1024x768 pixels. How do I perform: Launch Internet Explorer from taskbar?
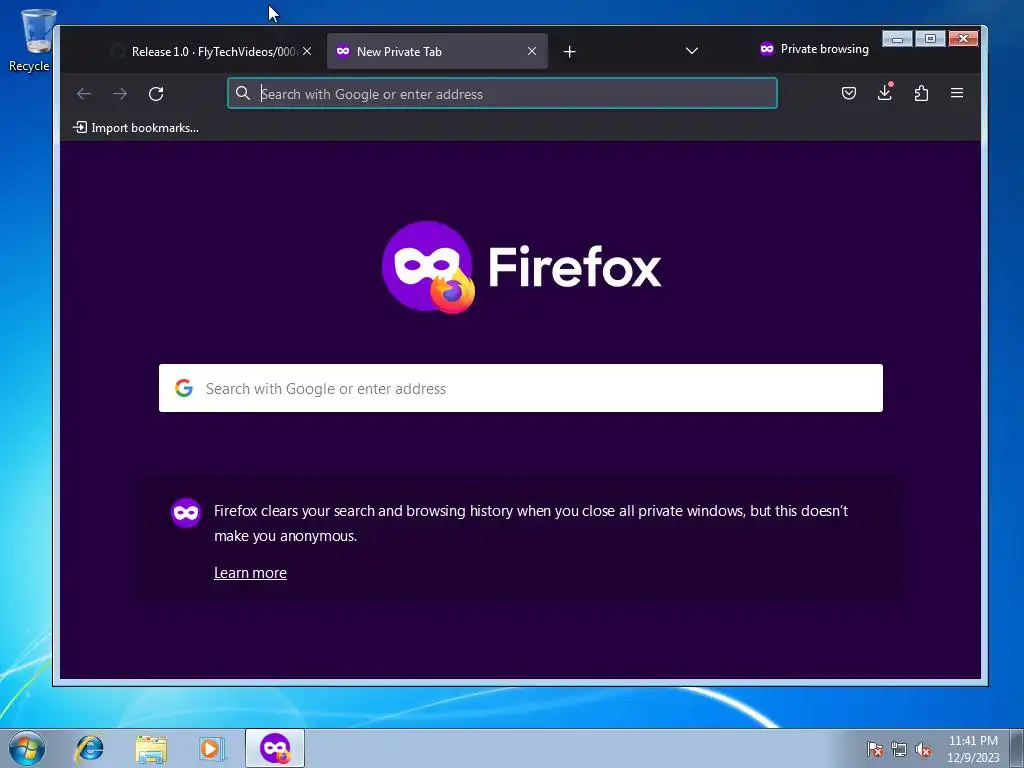point(89,748)
